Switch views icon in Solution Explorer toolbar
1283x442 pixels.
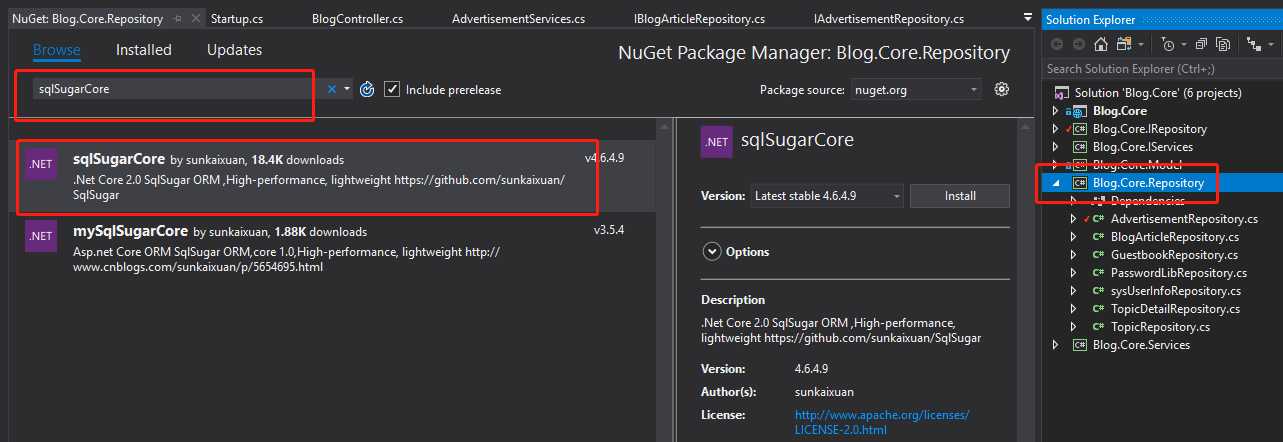1124,44
